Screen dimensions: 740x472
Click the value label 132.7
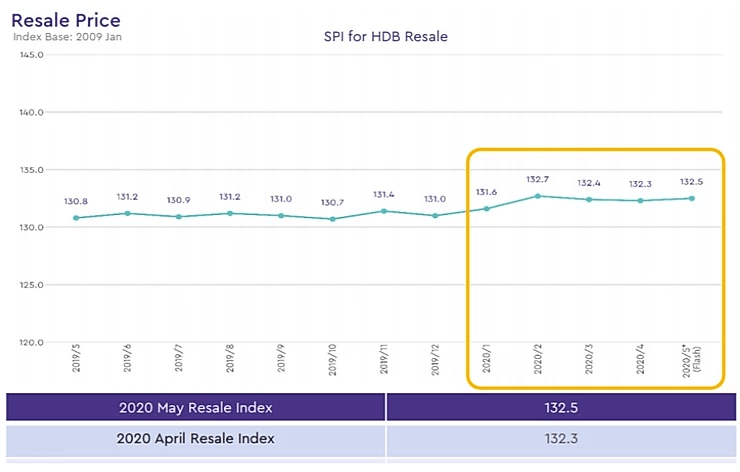(538, 179)
